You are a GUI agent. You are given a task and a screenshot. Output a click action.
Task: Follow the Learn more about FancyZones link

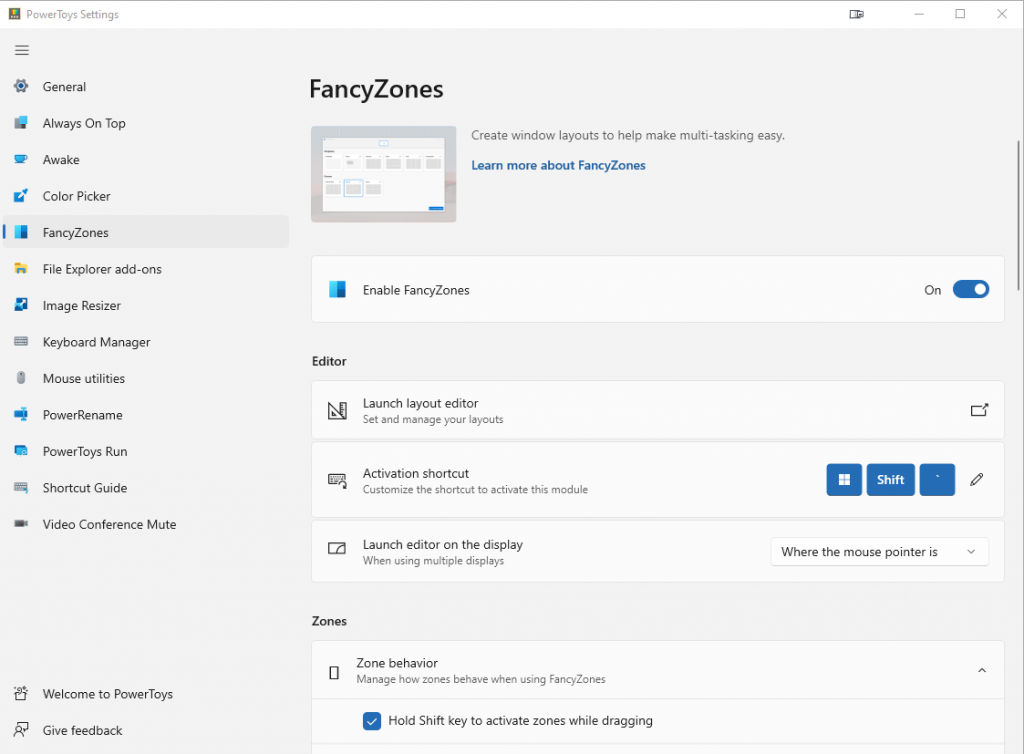[558, 165]
